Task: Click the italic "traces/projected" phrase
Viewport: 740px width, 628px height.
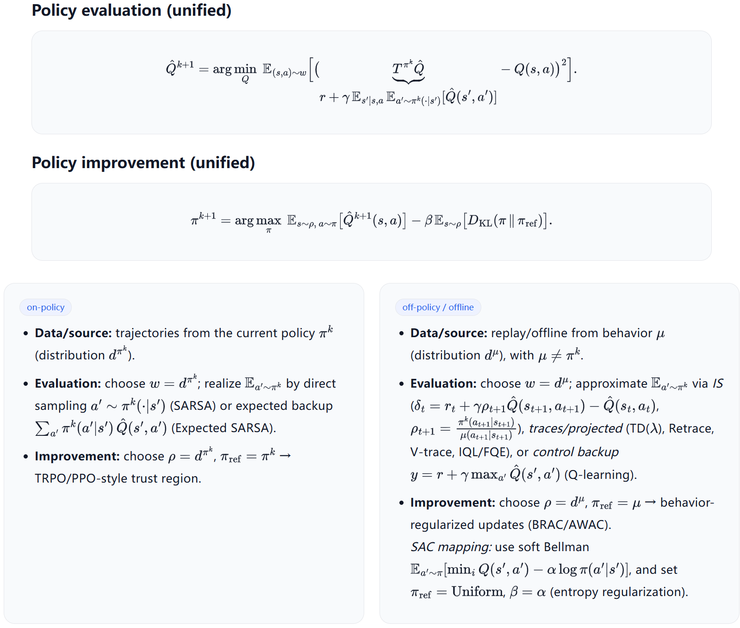Action: 568,428
